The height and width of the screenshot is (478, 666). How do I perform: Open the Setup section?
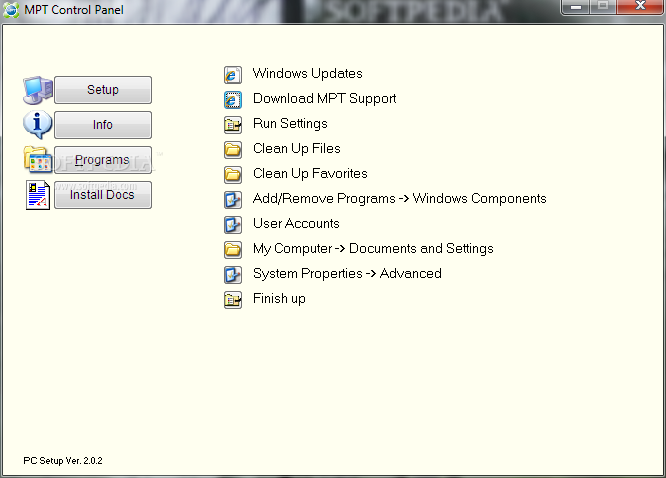click(103, 90)
